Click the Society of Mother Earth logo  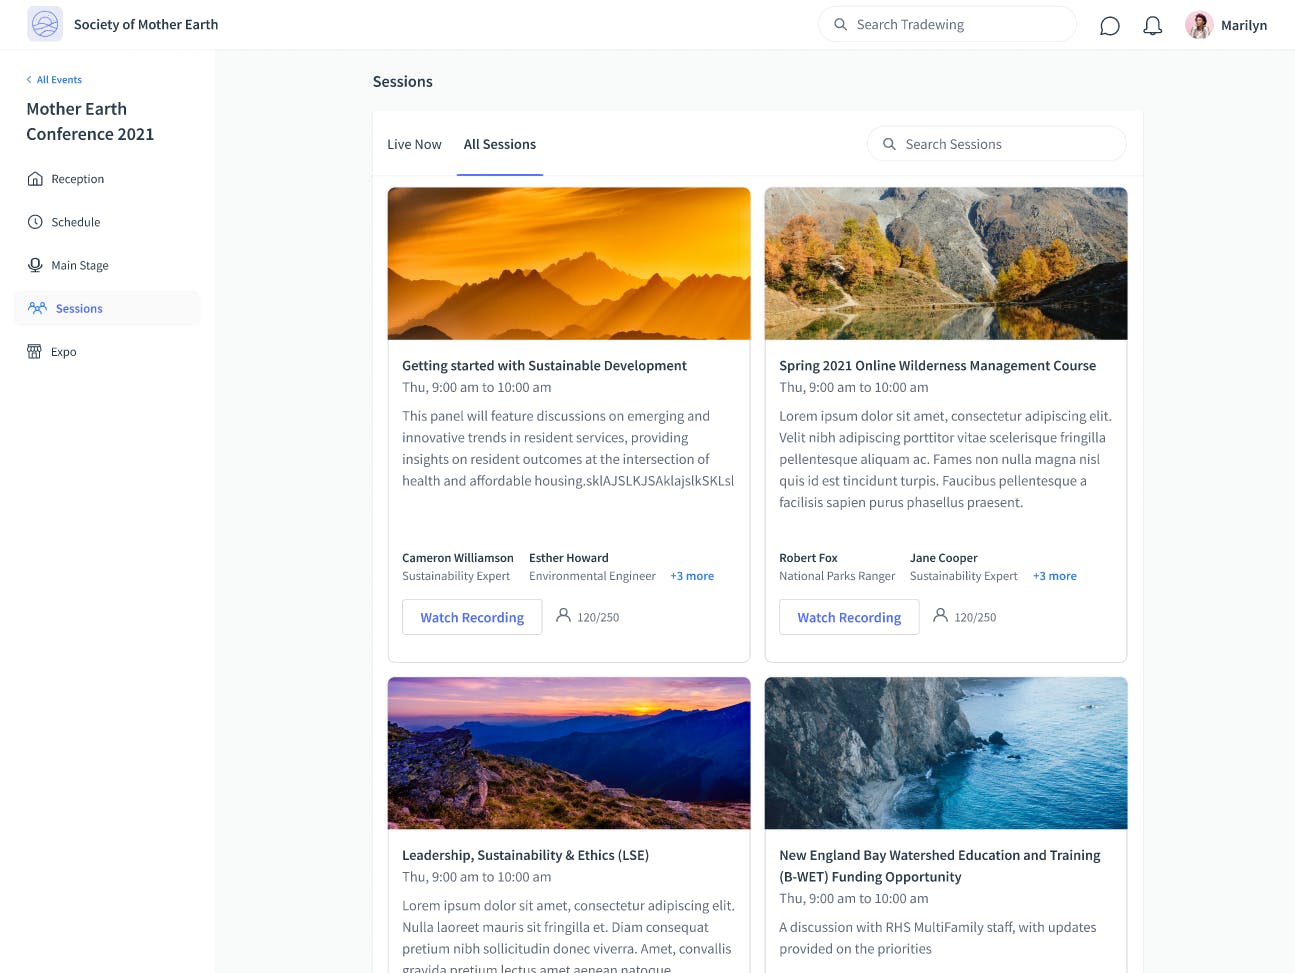45,24
